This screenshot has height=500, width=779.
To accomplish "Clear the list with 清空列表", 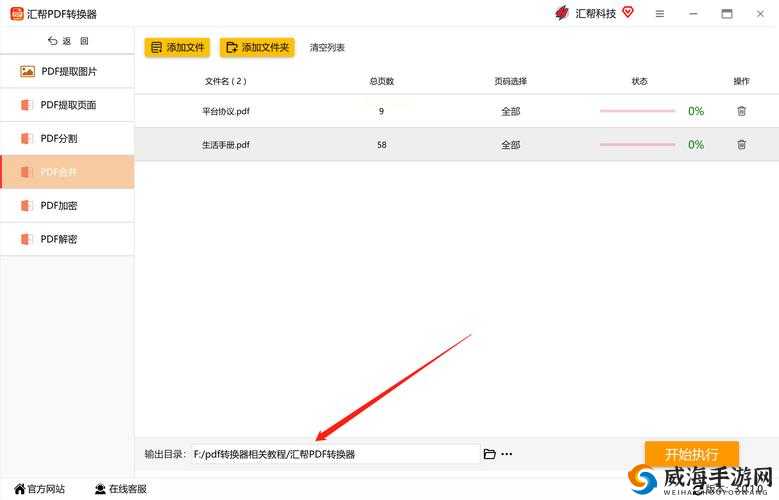I will point(327,48).
